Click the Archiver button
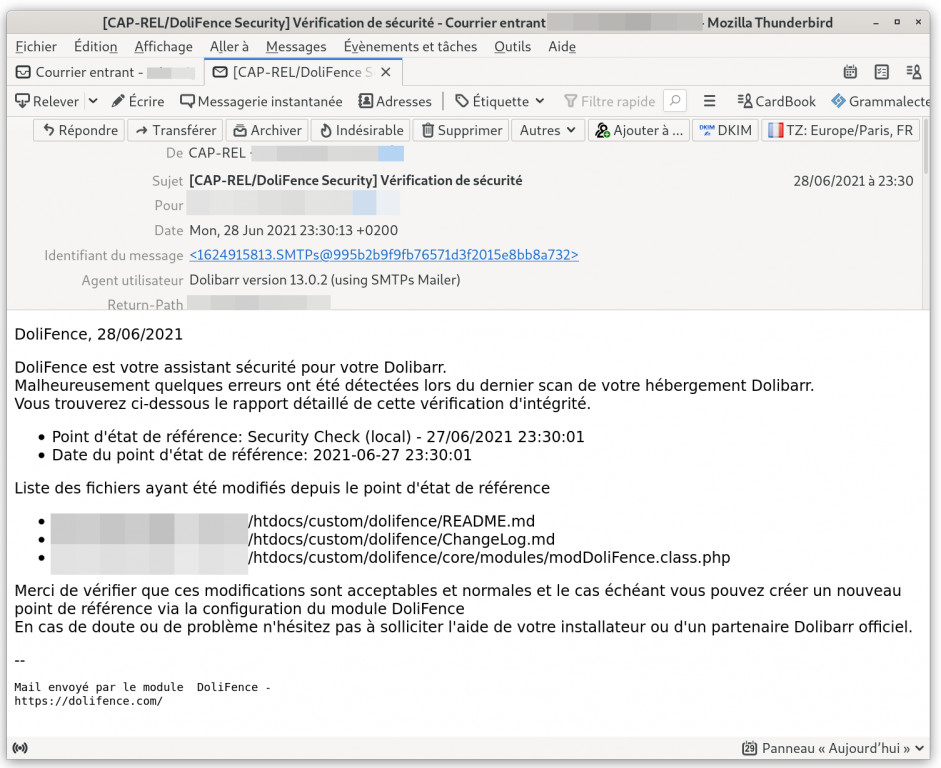941x768 pixels. 267,130
